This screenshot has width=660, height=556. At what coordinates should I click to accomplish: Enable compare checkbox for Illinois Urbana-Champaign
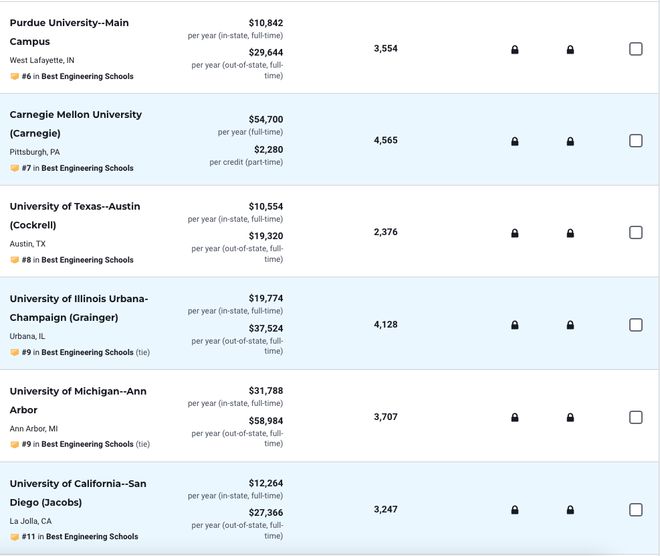635,325
